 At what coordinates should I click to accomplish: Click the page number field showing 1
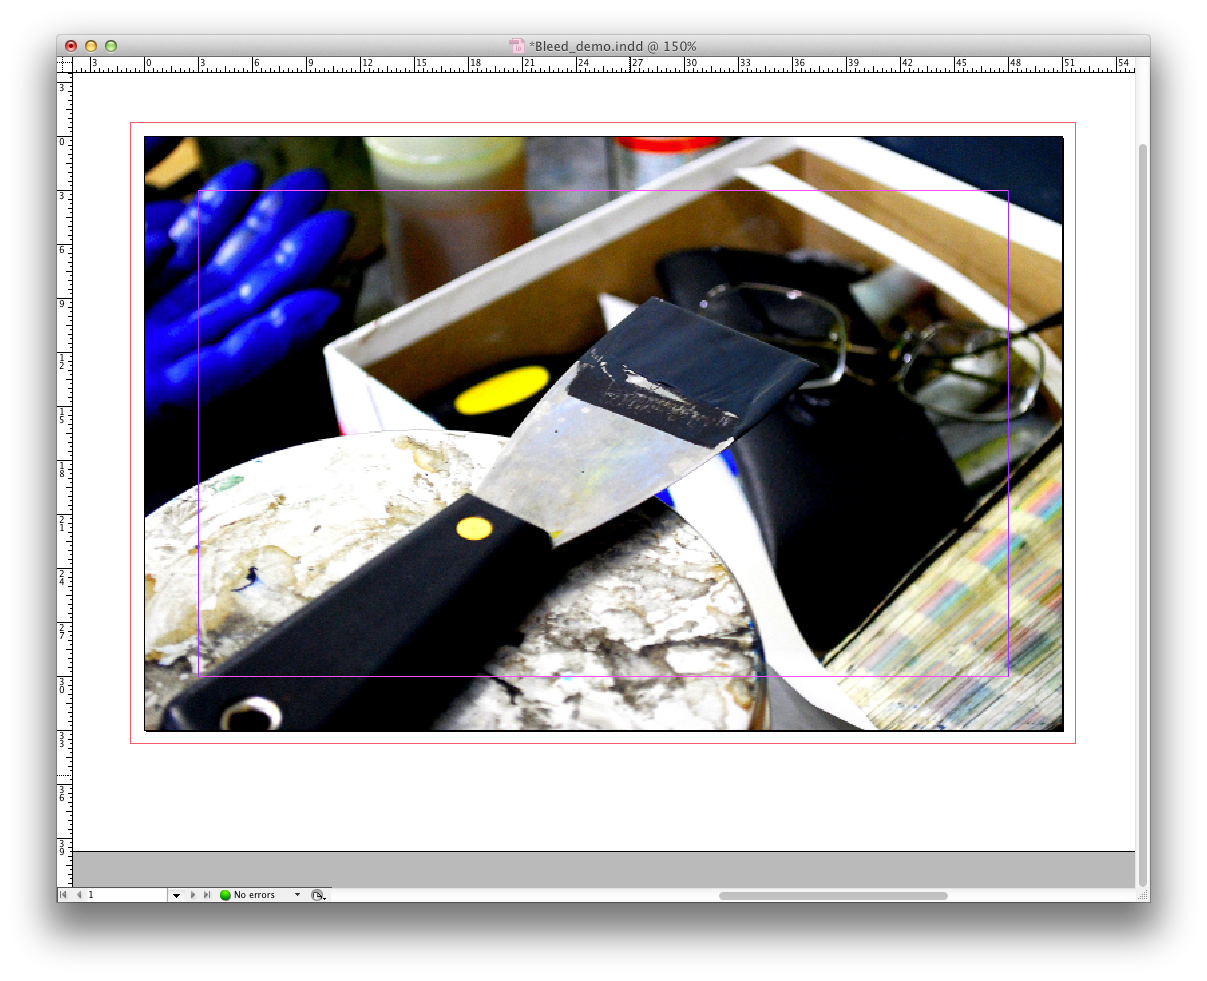[x=126, y=895]
